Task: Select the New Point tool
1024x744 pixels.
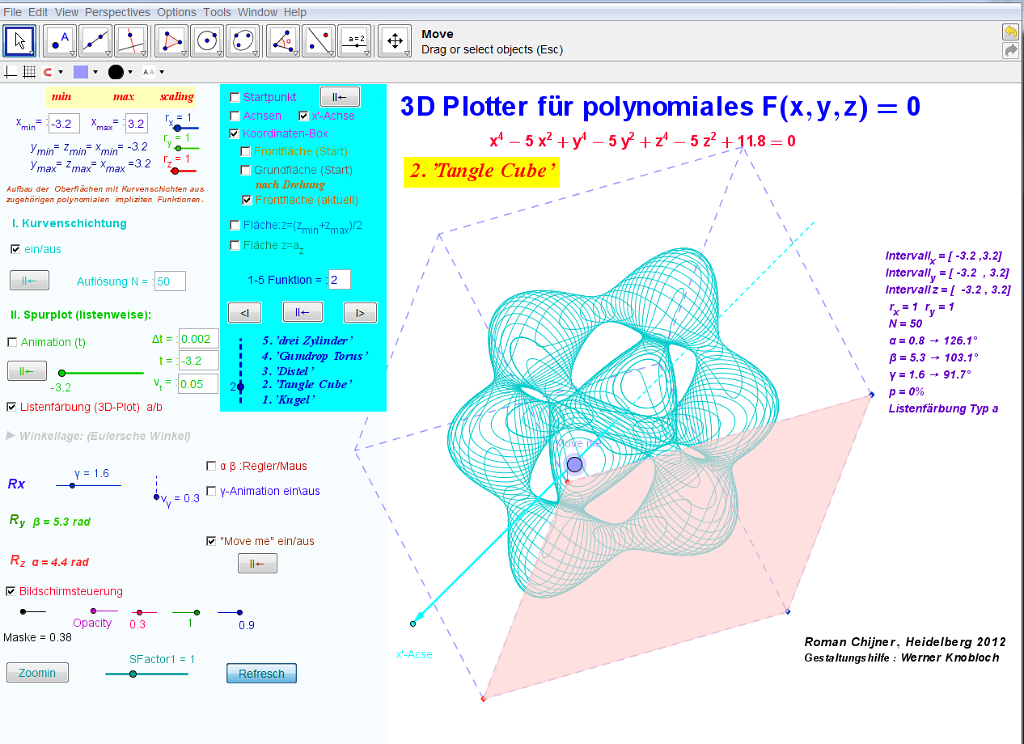Action: point(62,40)
